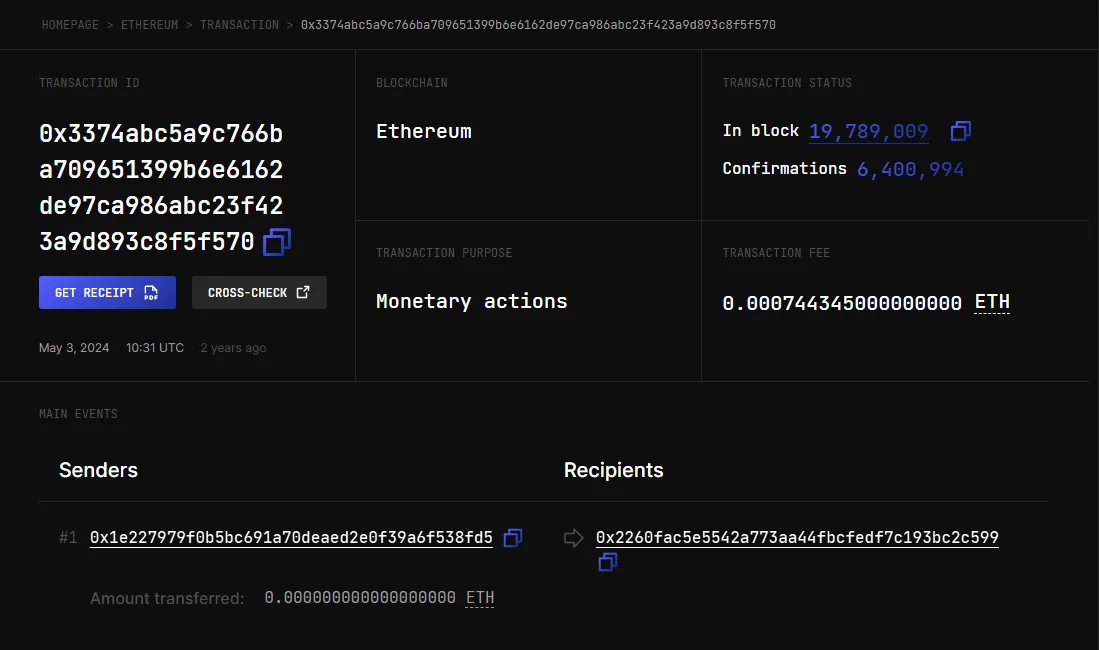This screenshot has width=1099, height=650.
Task: Open recipient address 0x2260fac5e554… link
Action: click(797, 538)
